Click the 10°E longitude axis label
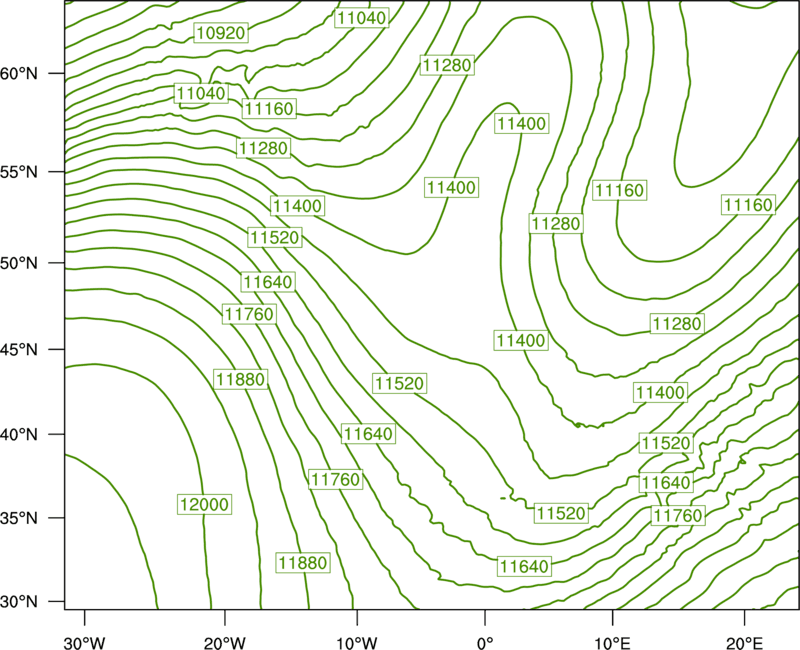800x650 pixels. (612, 643)
